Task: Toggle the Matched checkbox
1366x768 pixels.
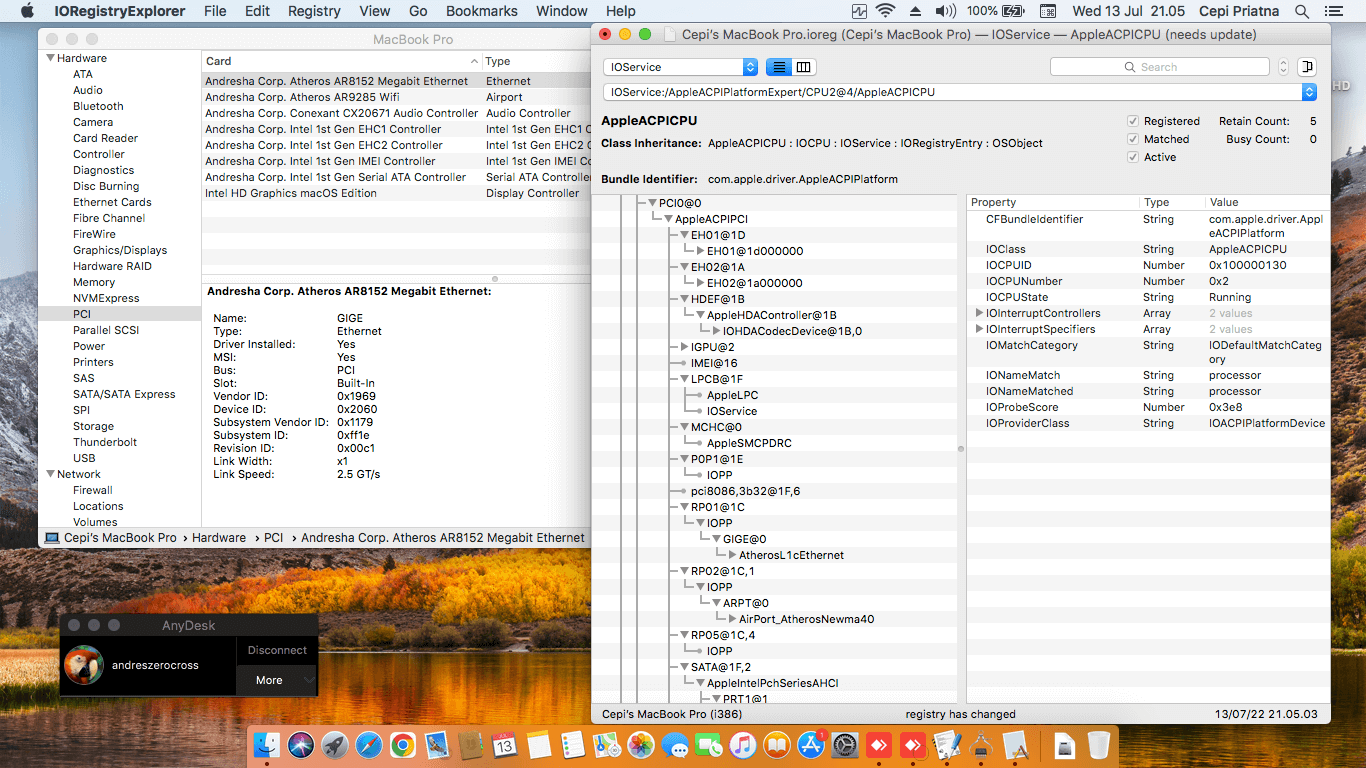Action: point(1133,139)
